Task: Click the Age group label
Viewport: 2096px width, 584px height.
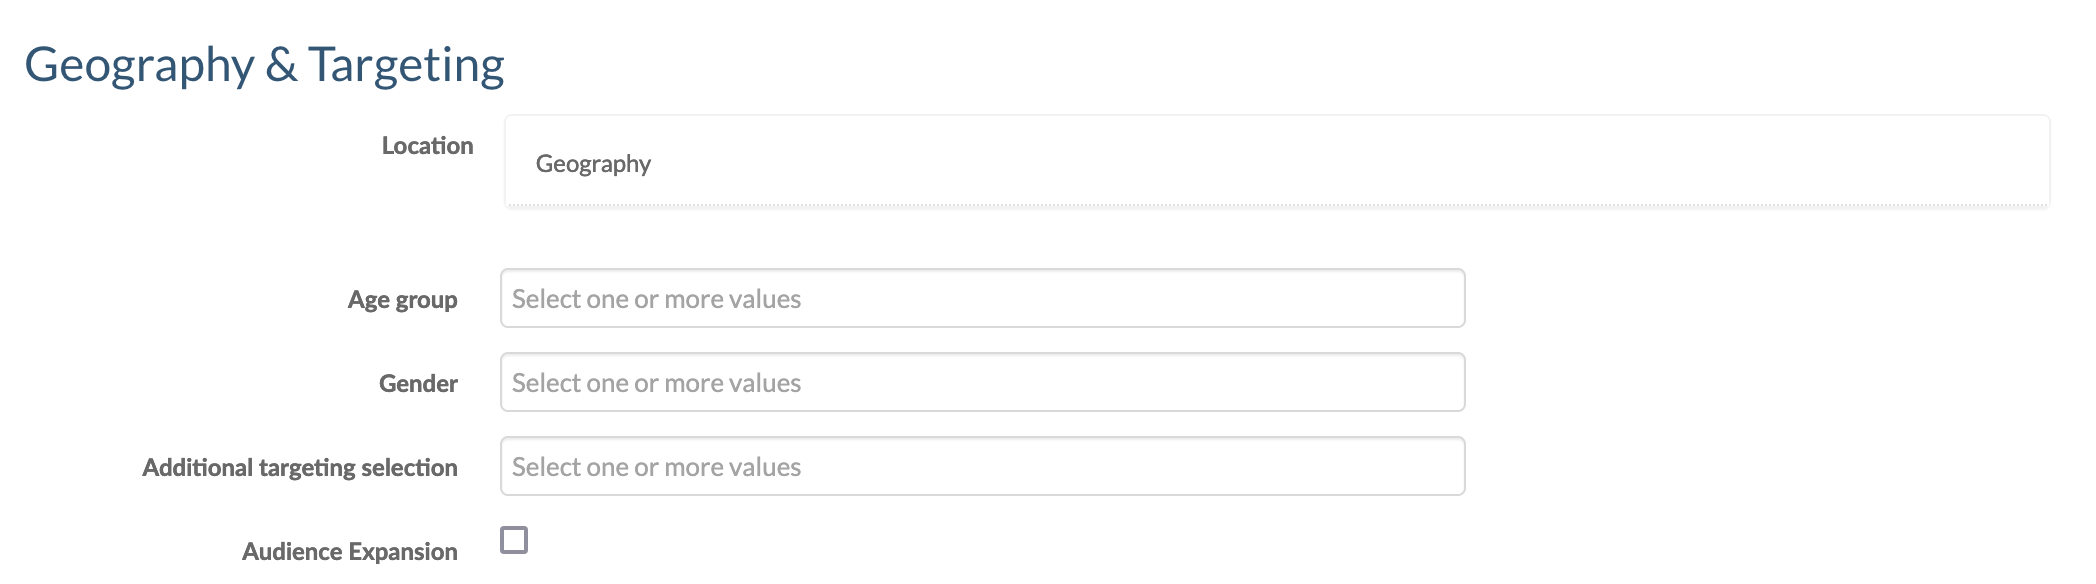Action: click(x=402, y=300)
